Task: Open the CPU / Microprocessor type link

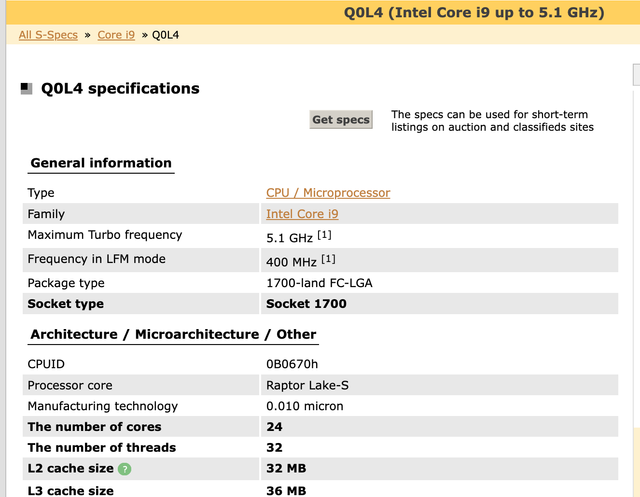Action: tap(328, 193)
